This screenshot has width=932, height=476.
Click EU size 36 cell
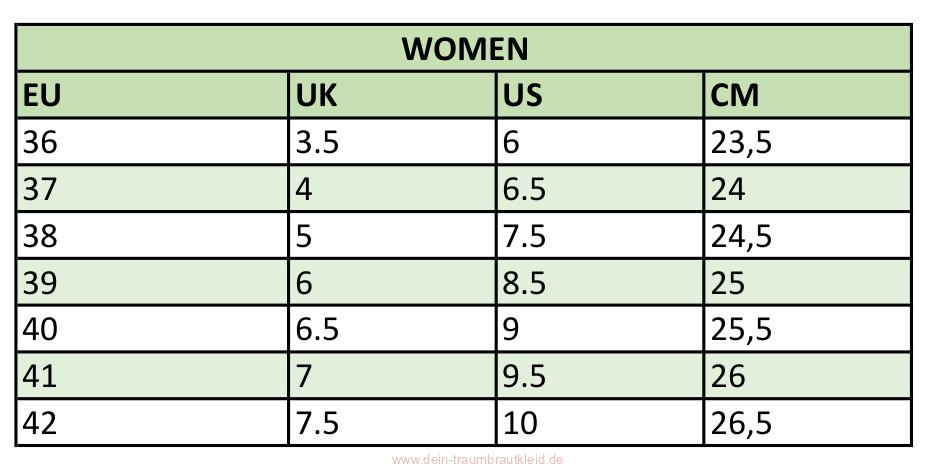coord(153,142)
